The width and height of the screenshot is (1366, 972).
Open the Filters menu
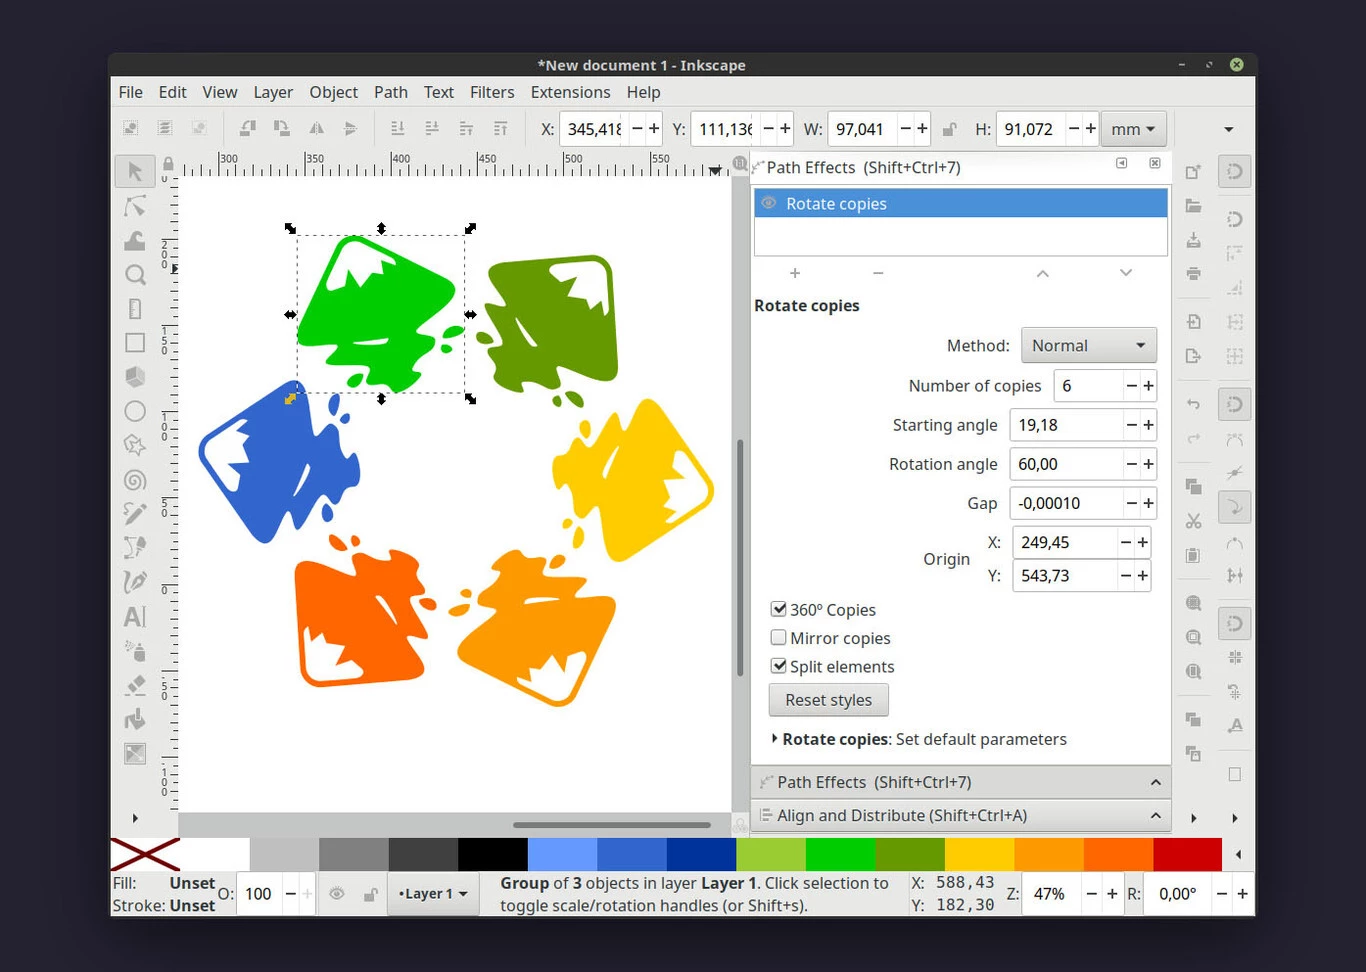pos(492,92)
